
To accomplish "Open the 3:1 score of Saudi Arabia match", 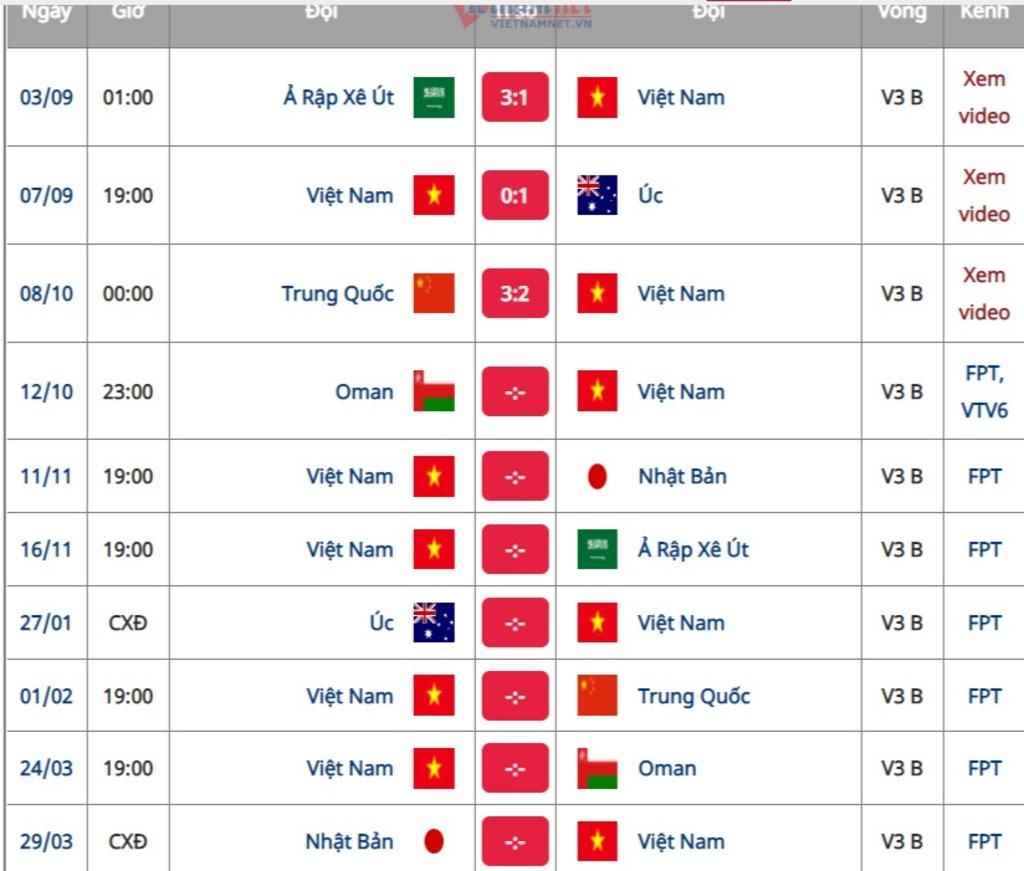I will coord(515,97).
